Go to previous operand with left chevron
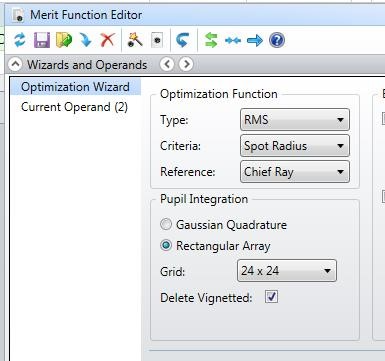The width and height of the screenshot is (385, 361). [167, 64]
